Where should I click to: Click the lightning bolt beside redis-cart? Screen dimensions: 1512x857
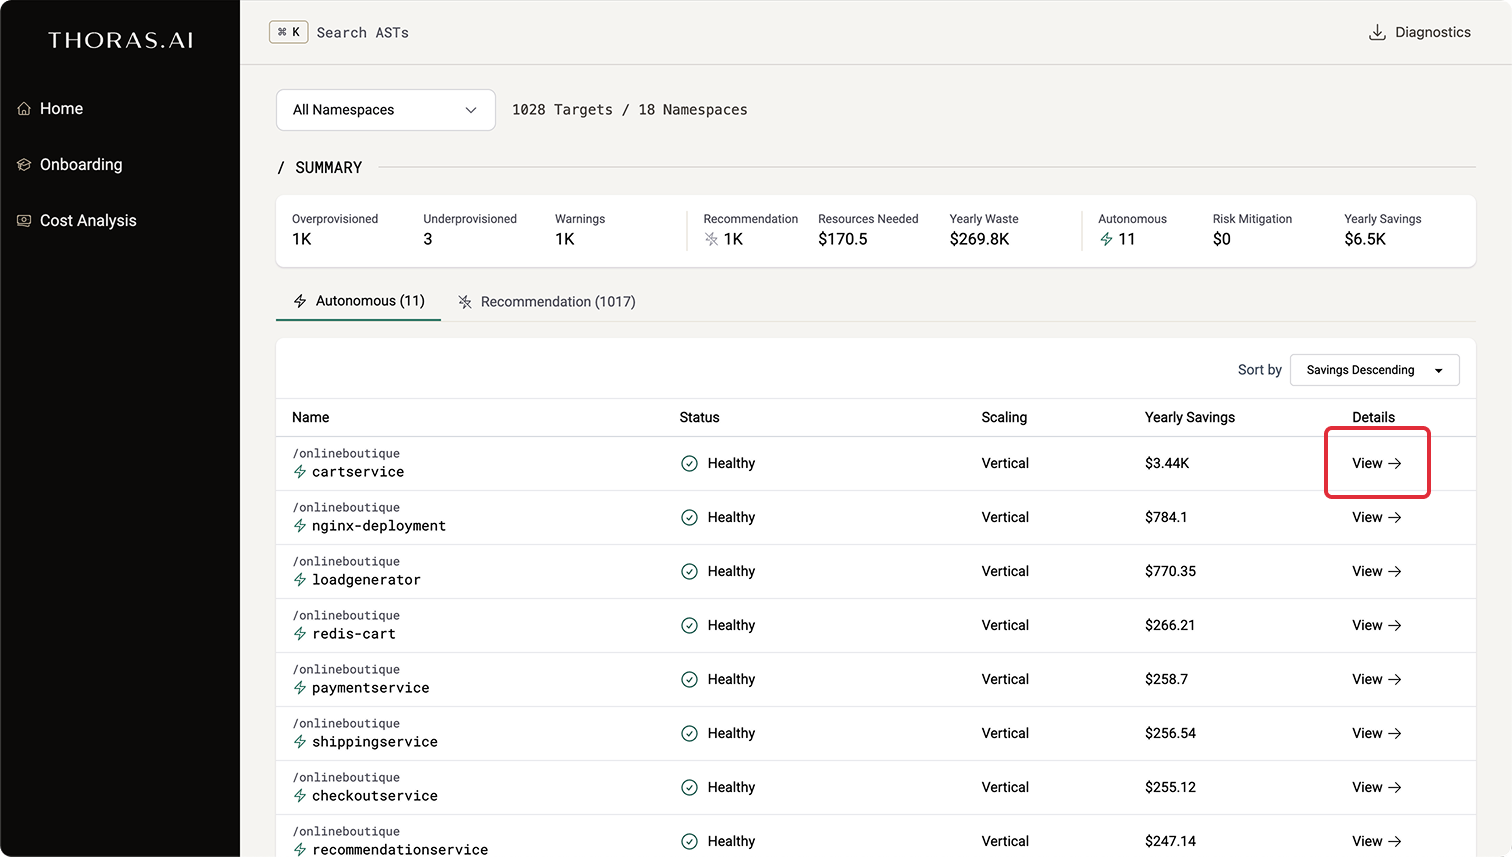pyautogui.click(x=300, y=634)
